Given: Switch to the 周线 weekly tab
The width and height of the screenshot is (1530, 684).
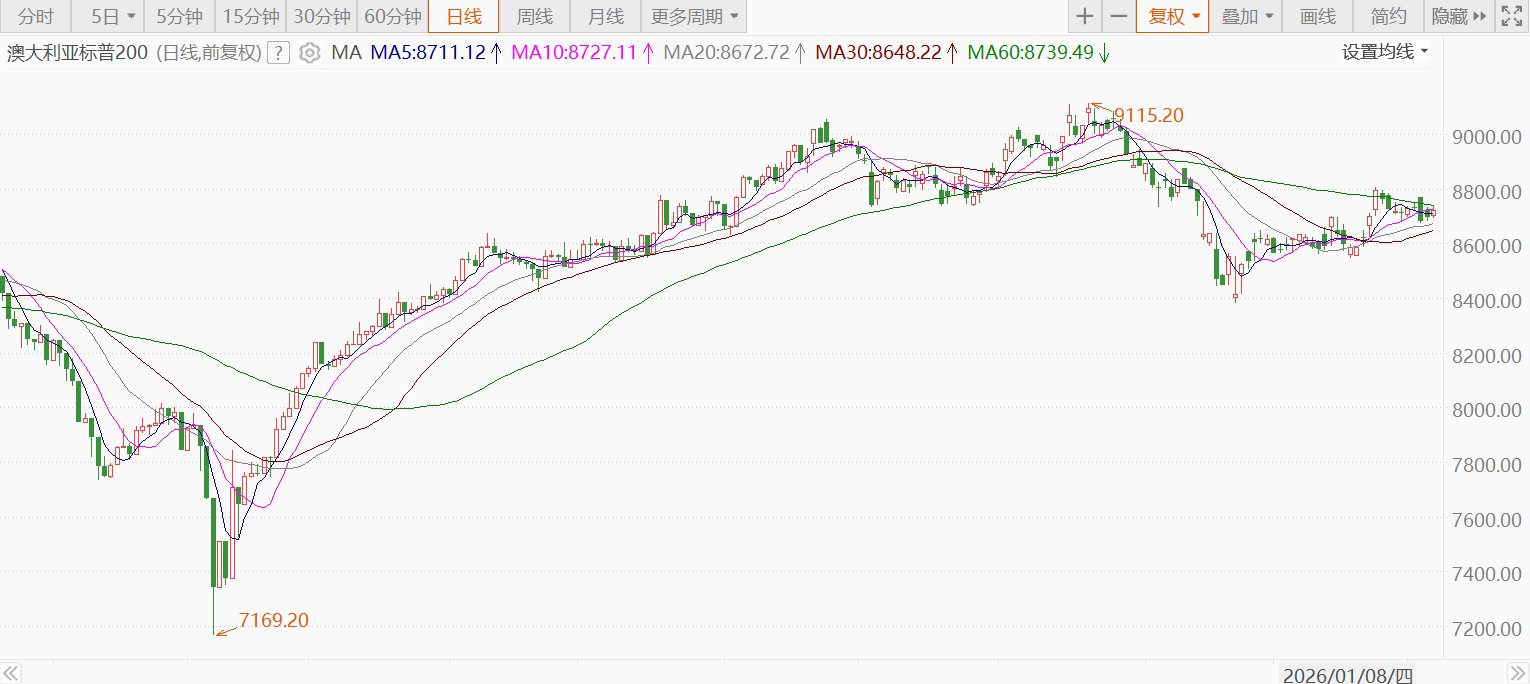Looking at the screenshot, I should click(534, 16).
